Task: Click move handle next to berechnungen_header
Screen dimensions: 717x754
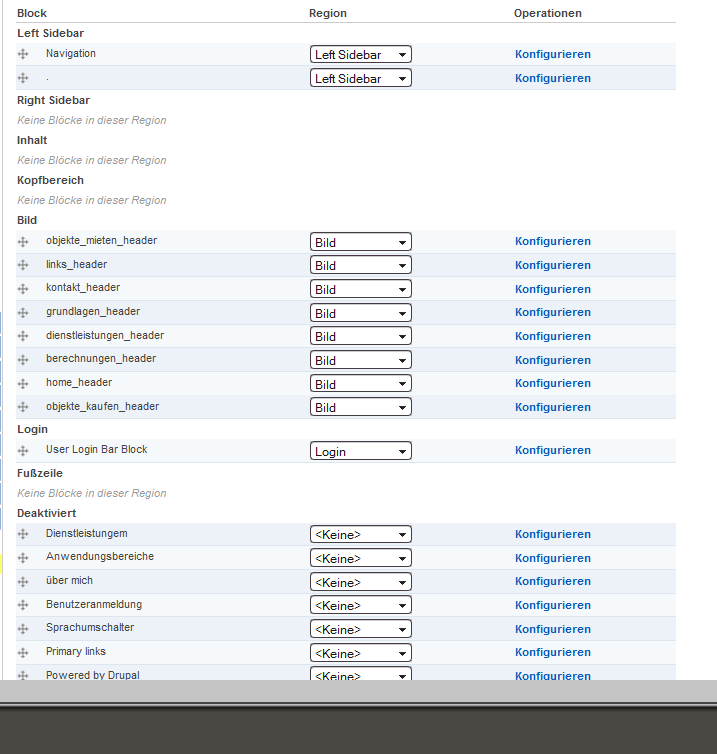Action: point(23,360)
